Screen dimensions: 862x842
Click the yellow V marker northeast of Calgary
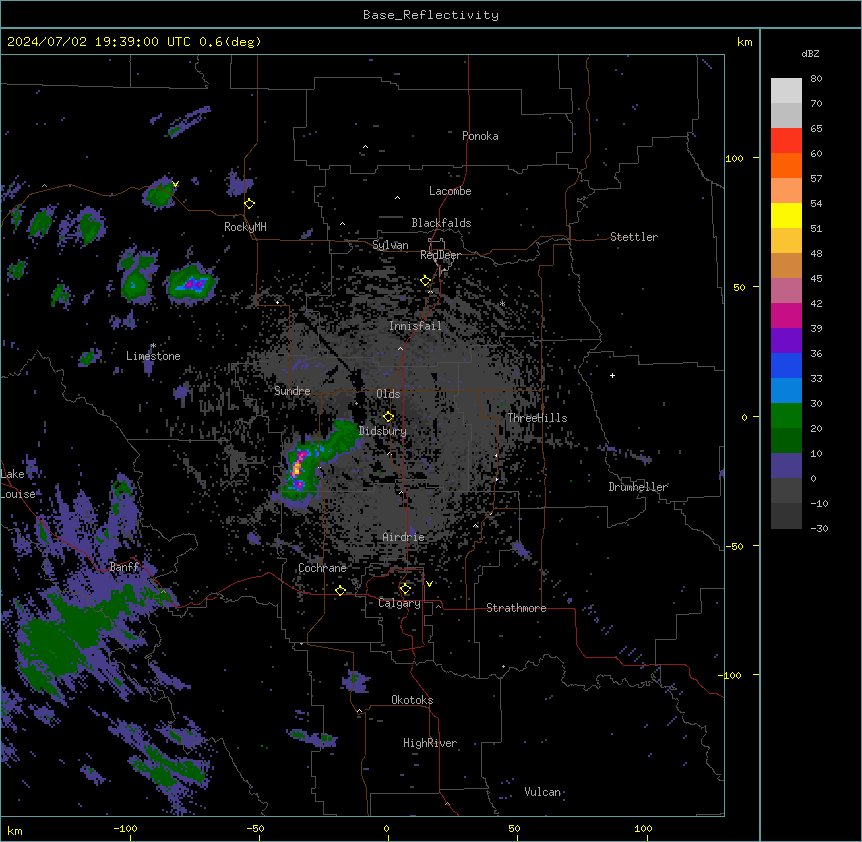pos(429,584)
